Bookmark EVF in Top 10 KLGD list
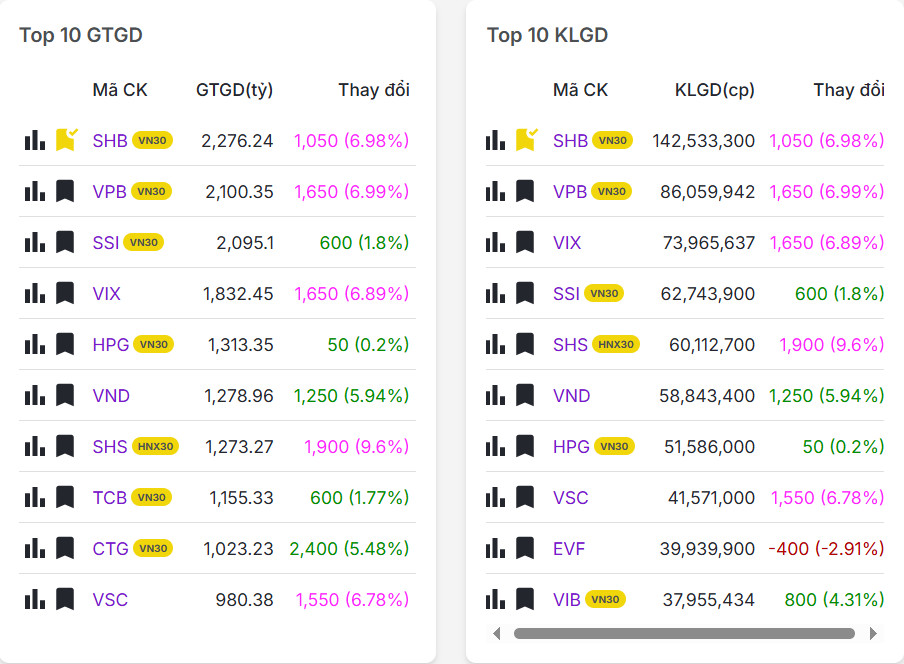This screenshot has width=904, height=664. click(x=525, y=548)
